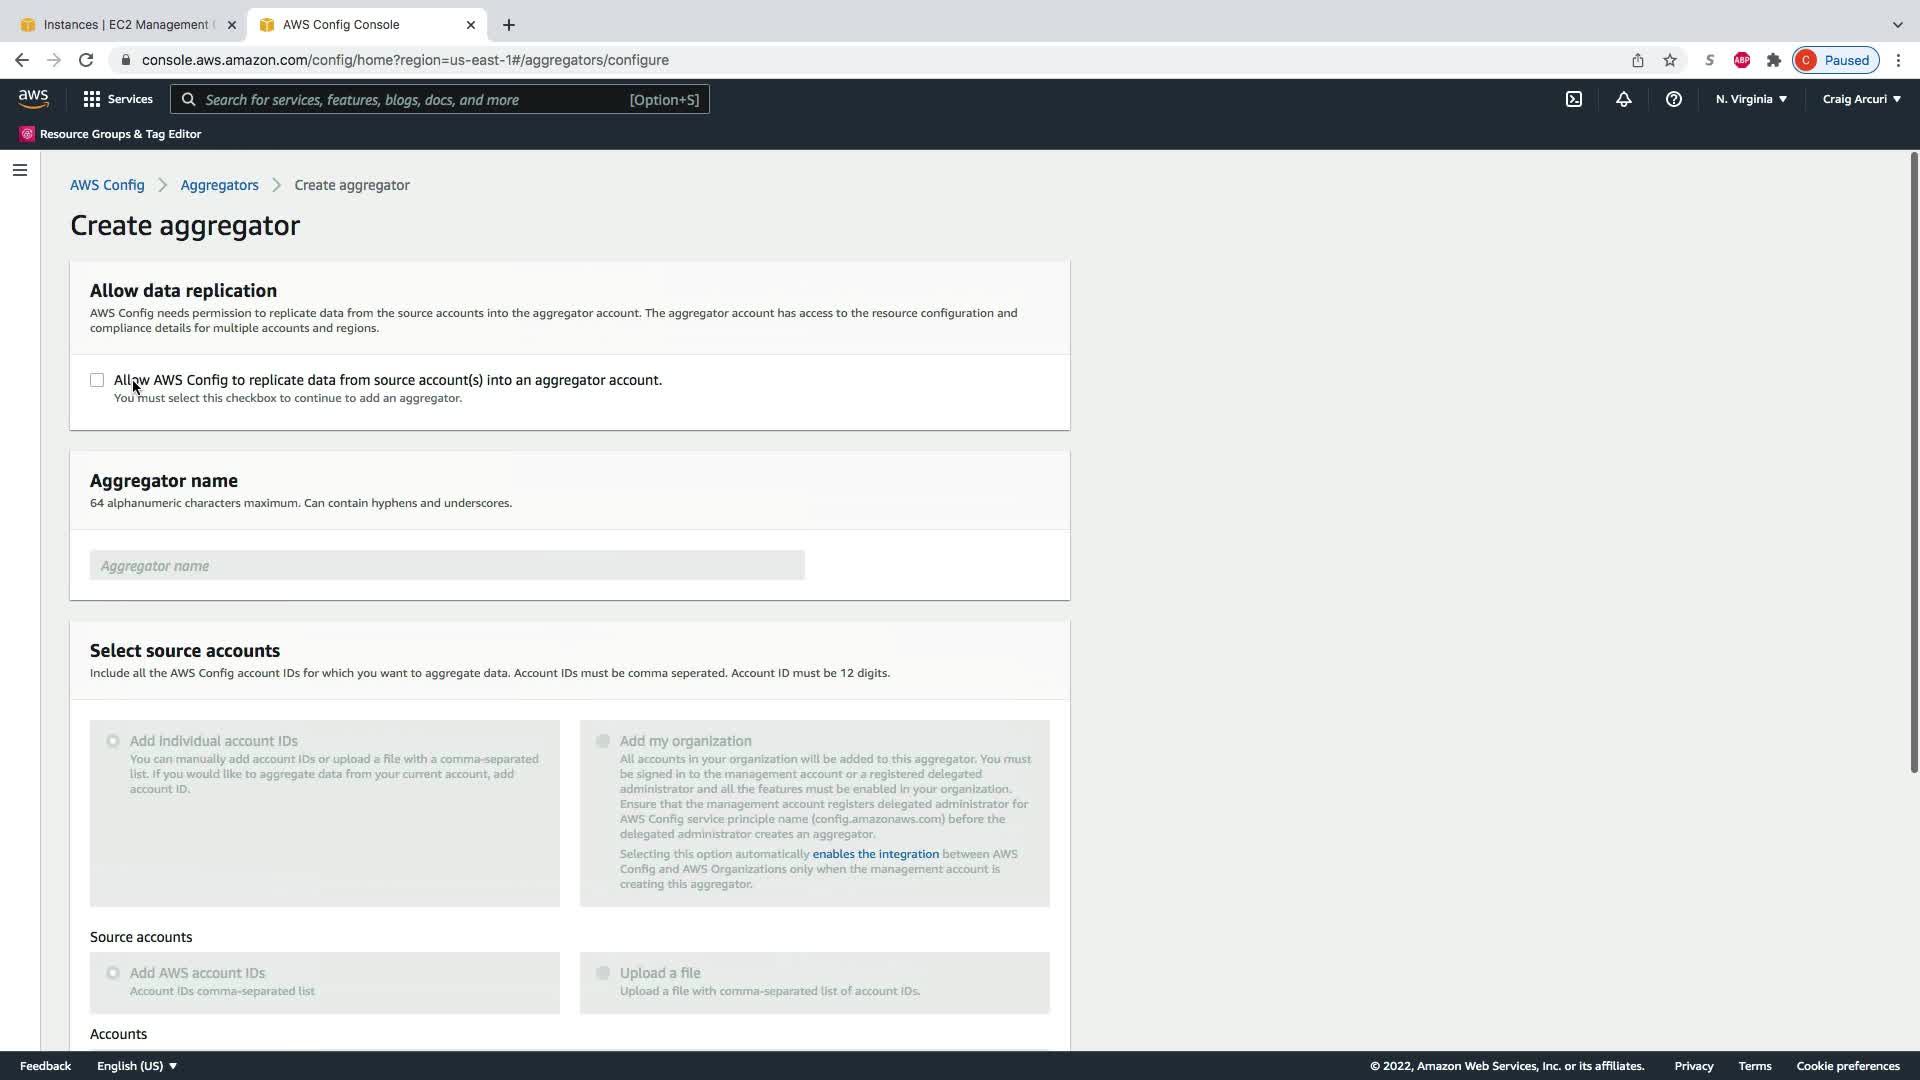1920x1080 pixels.
Task: Switch to the Instances EC2 Management tab
Action: tap(125, 25)
